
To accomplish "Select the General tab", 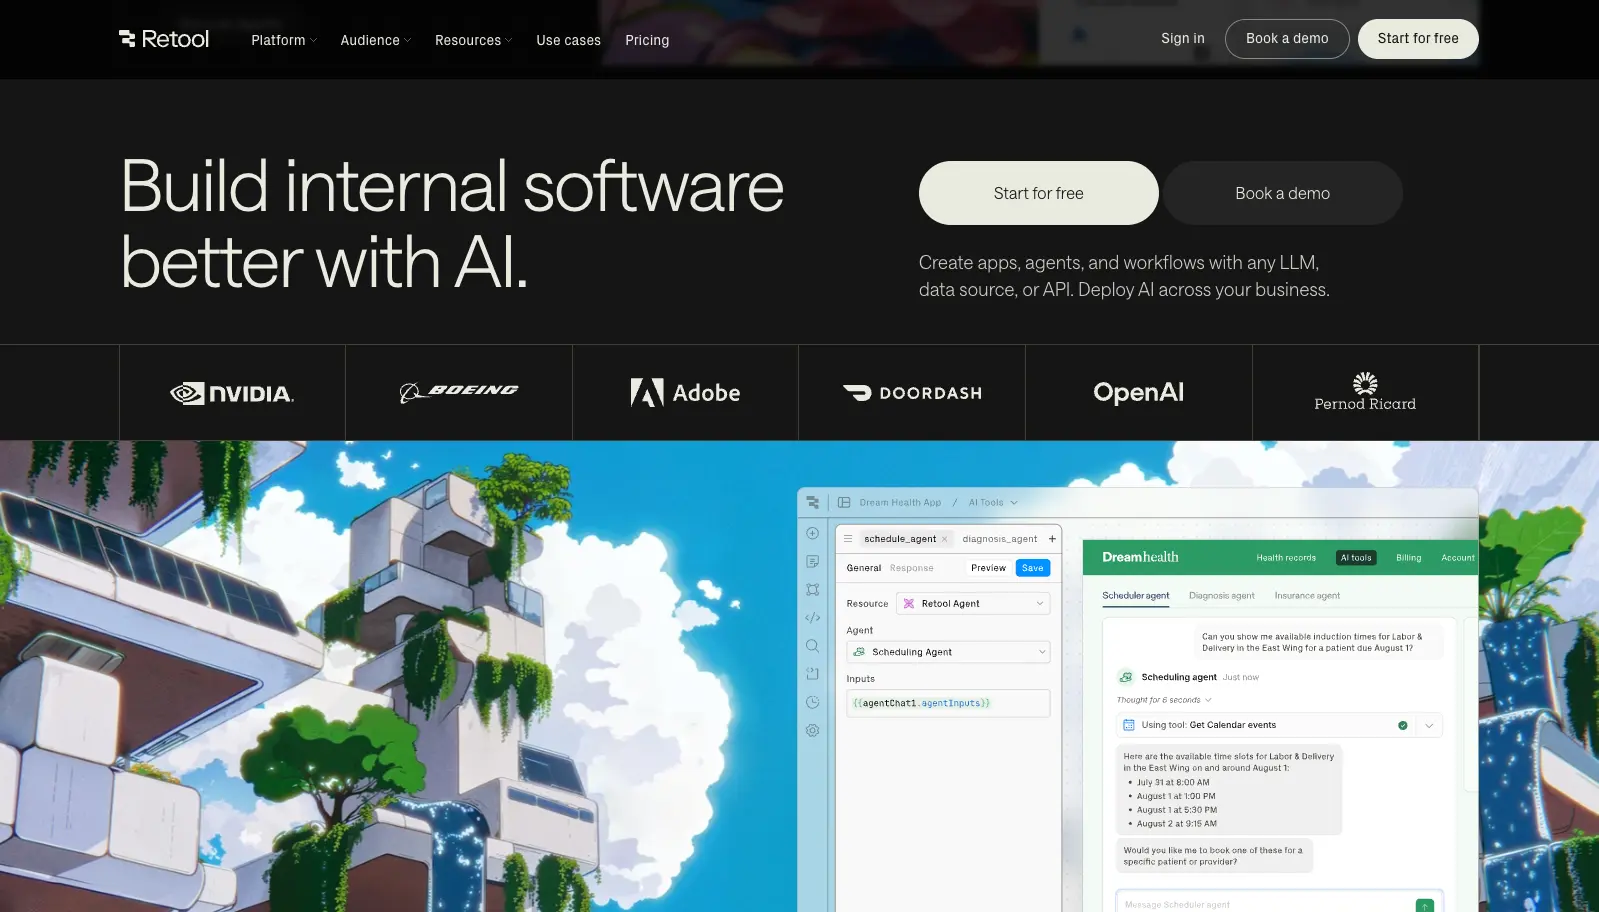I will 864,568.
